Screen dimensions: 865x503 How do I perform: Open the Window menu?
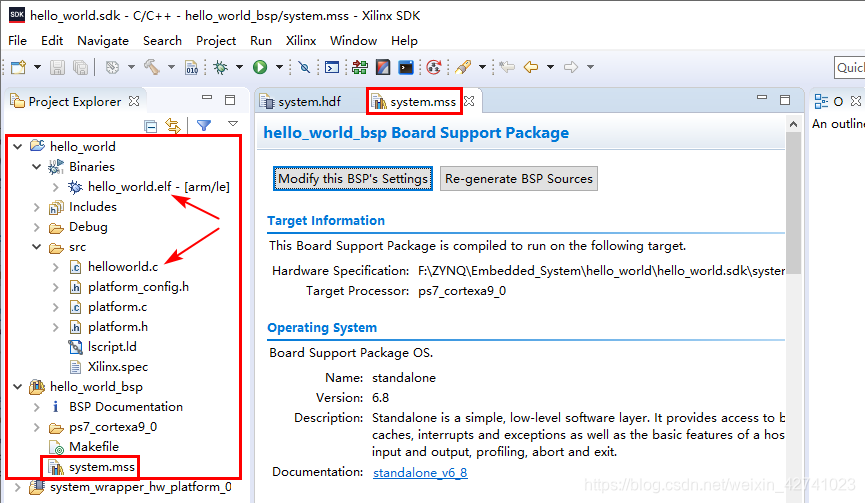pyautogui.click(x=353, y=41)
